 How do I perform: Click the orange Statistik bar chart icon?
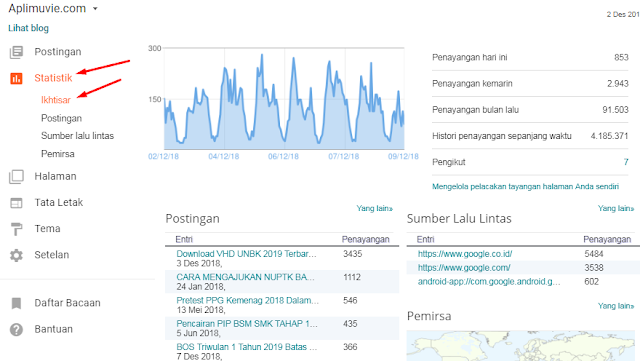pos(16,78)
